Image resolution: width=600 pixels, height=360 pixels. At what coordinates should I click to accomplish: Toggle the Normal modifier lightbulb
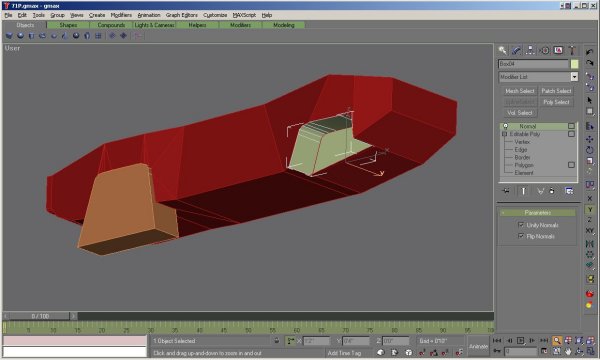click(x=505, y=126)
